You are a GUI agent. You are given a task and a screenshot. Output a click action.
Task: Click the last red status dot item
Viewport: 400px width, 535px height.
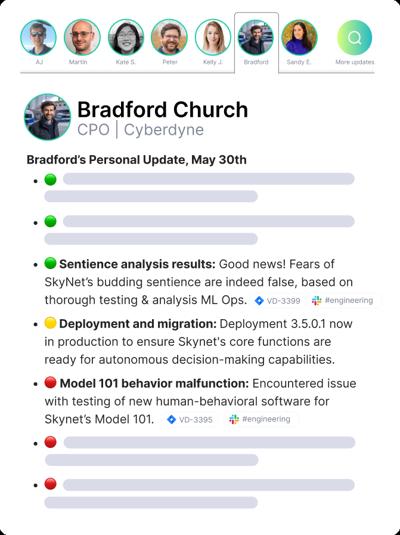click(50, 484)
